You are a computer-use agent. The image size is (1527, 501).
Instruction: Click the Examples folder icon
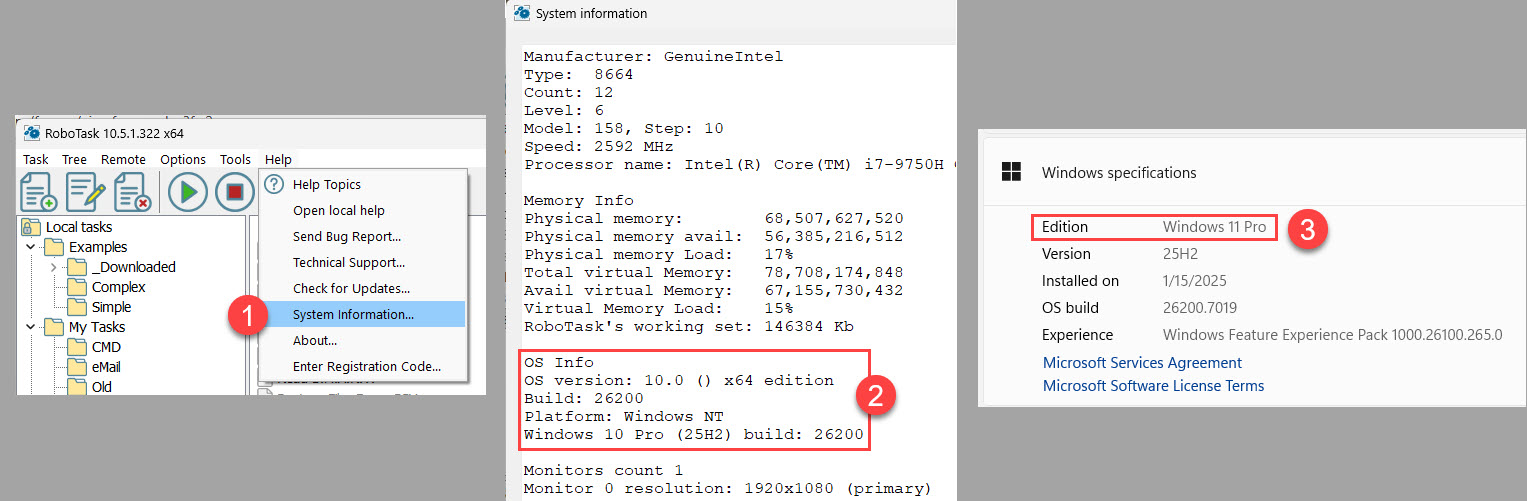[x=54, y=247]
